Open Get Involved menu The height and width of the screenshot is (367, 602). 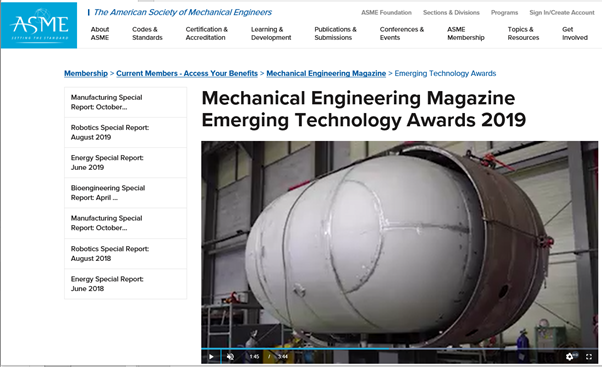pos(575,33)
